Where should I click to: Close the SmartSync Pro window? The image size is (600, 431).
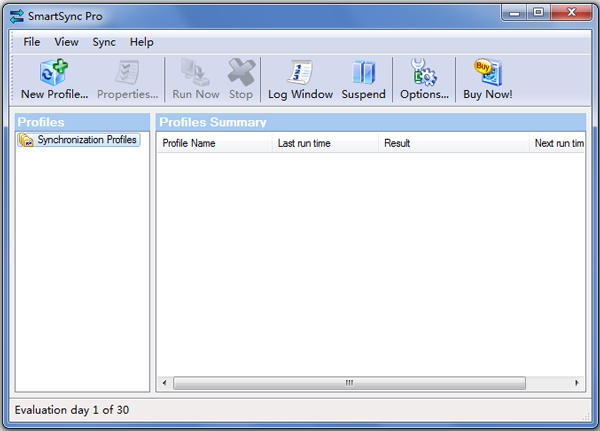pyautogui.click(x=571, y=13)
